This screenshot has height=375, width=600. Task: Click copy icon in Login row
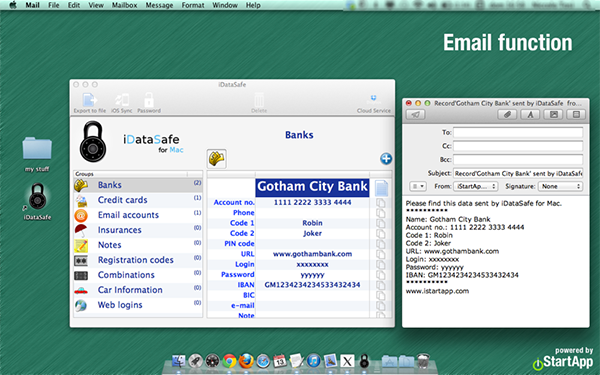(380, 264)
